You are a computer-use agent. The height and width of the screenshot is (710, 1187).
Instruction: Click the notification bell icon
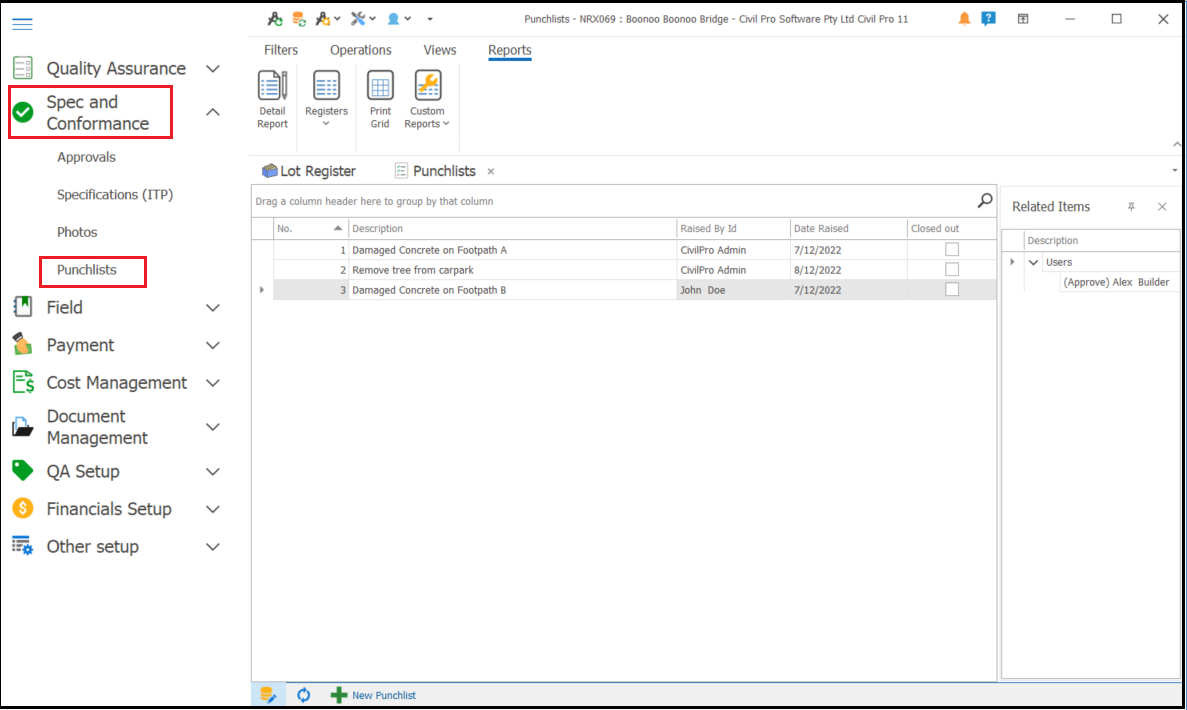click(964, 19)
